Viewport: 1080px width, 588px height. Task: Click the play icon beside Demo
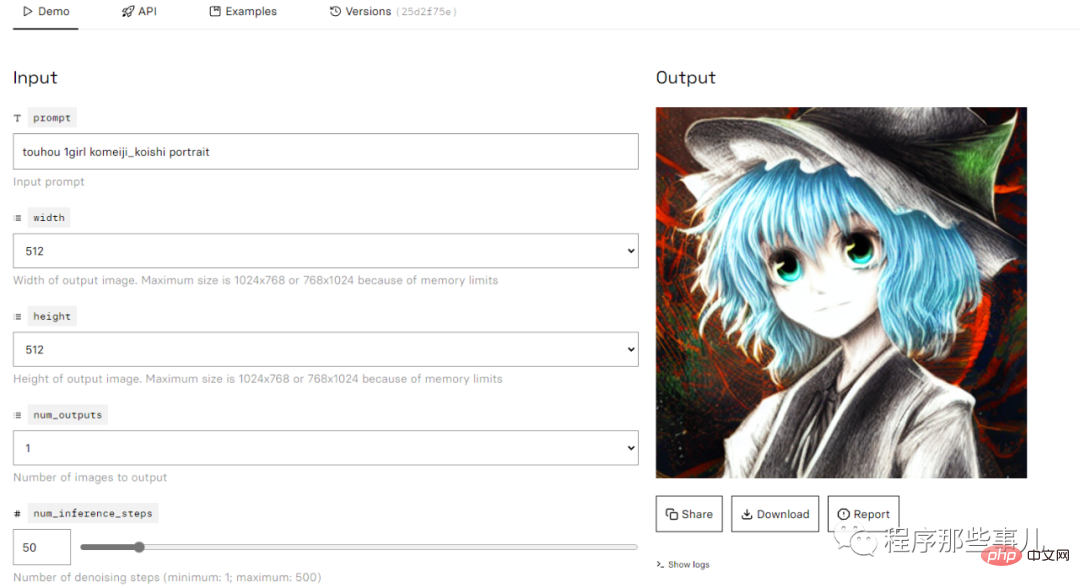(28, 11)
